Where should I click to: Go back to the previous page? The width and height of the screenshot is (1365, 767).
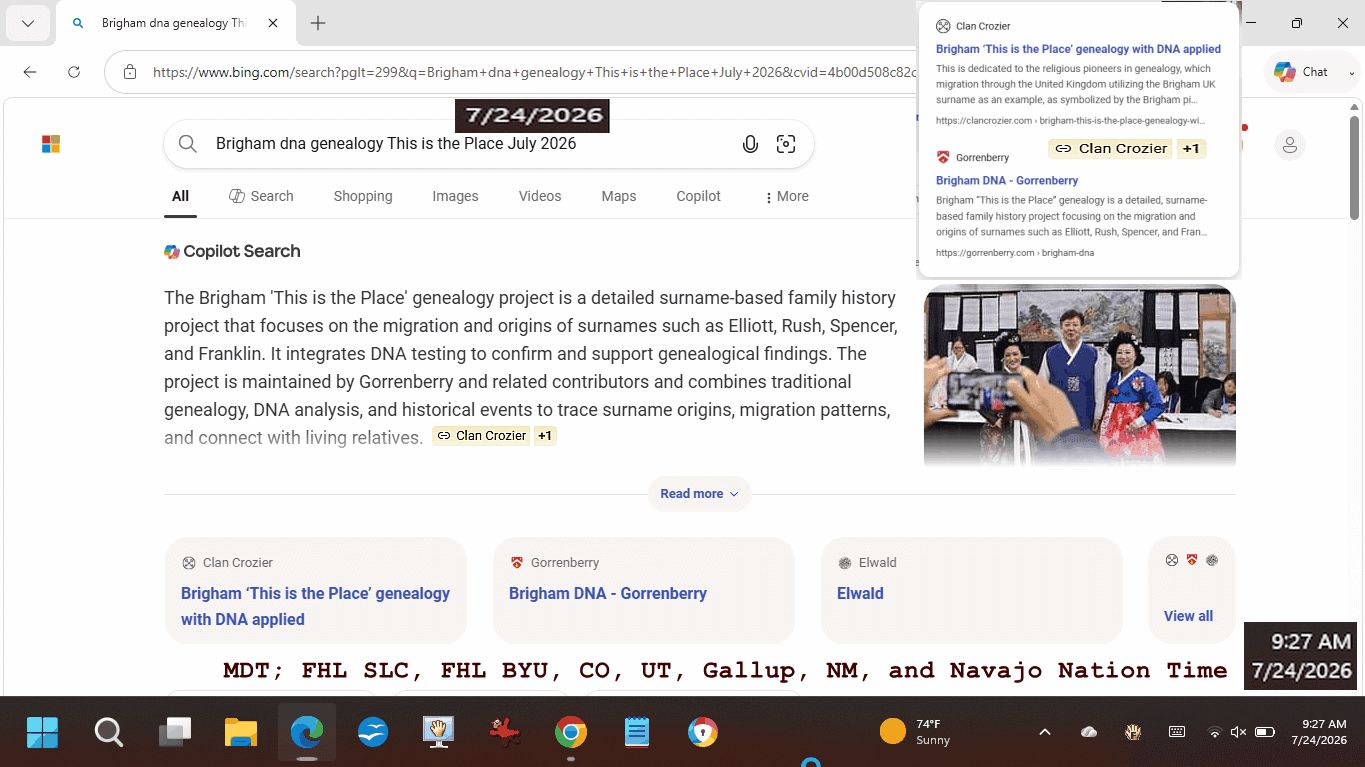(30, 72)
